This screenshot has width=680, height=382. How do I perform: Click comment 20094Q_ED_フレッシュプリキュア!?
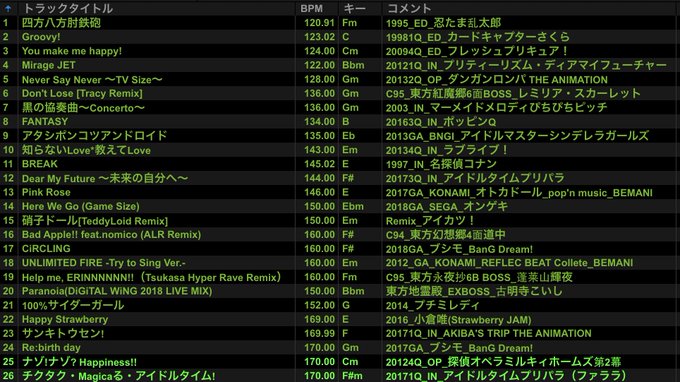click(477, 51)
